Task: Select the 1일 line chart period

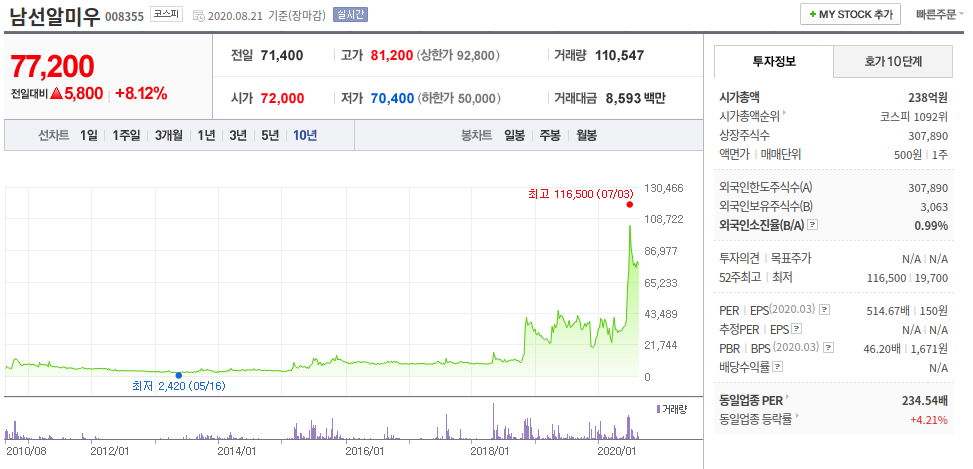Action: [89, 135]
